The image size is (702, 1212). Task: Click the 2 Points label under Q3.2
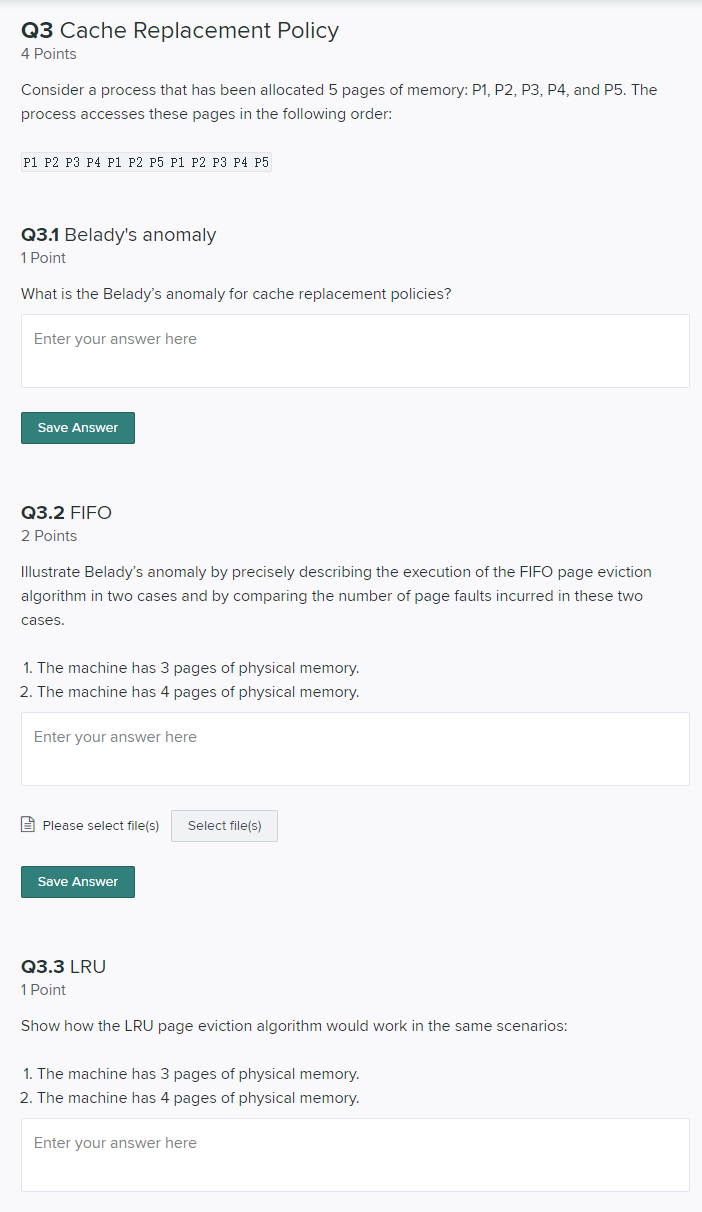pos(48,536)
